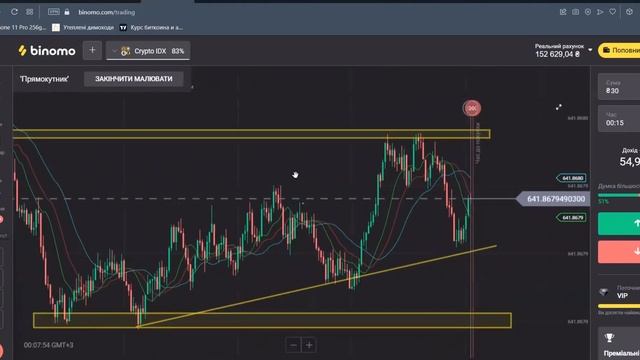Click the red expiration timer marker on chart
This screenshot has width=640, height=360.
pyautogui.click(x=471, y=108)
